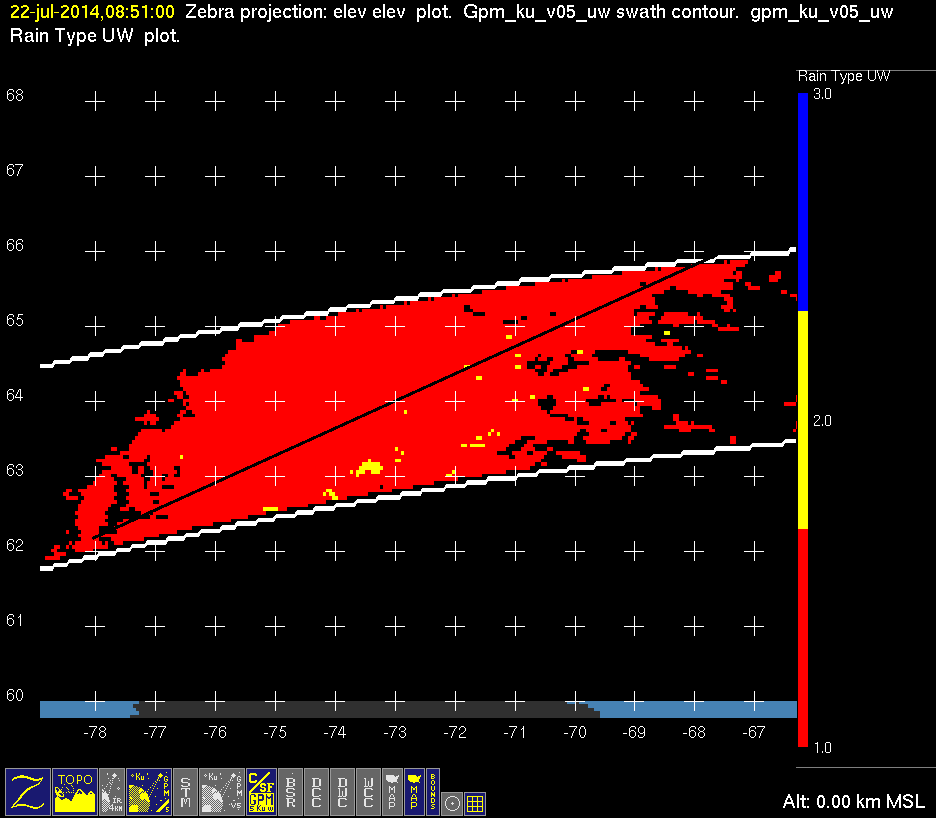Click the DWC icon

342,791
